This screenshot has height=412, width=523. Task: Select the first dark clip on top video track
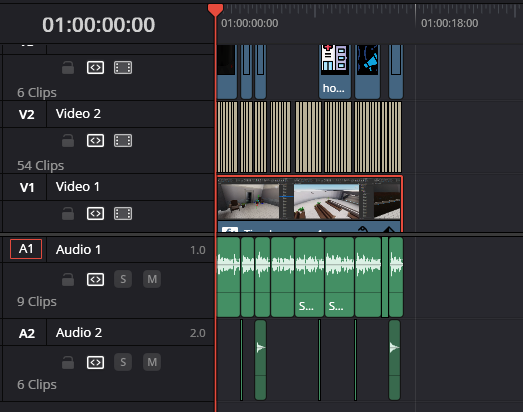pyautogui.click(x=227, y=72)
